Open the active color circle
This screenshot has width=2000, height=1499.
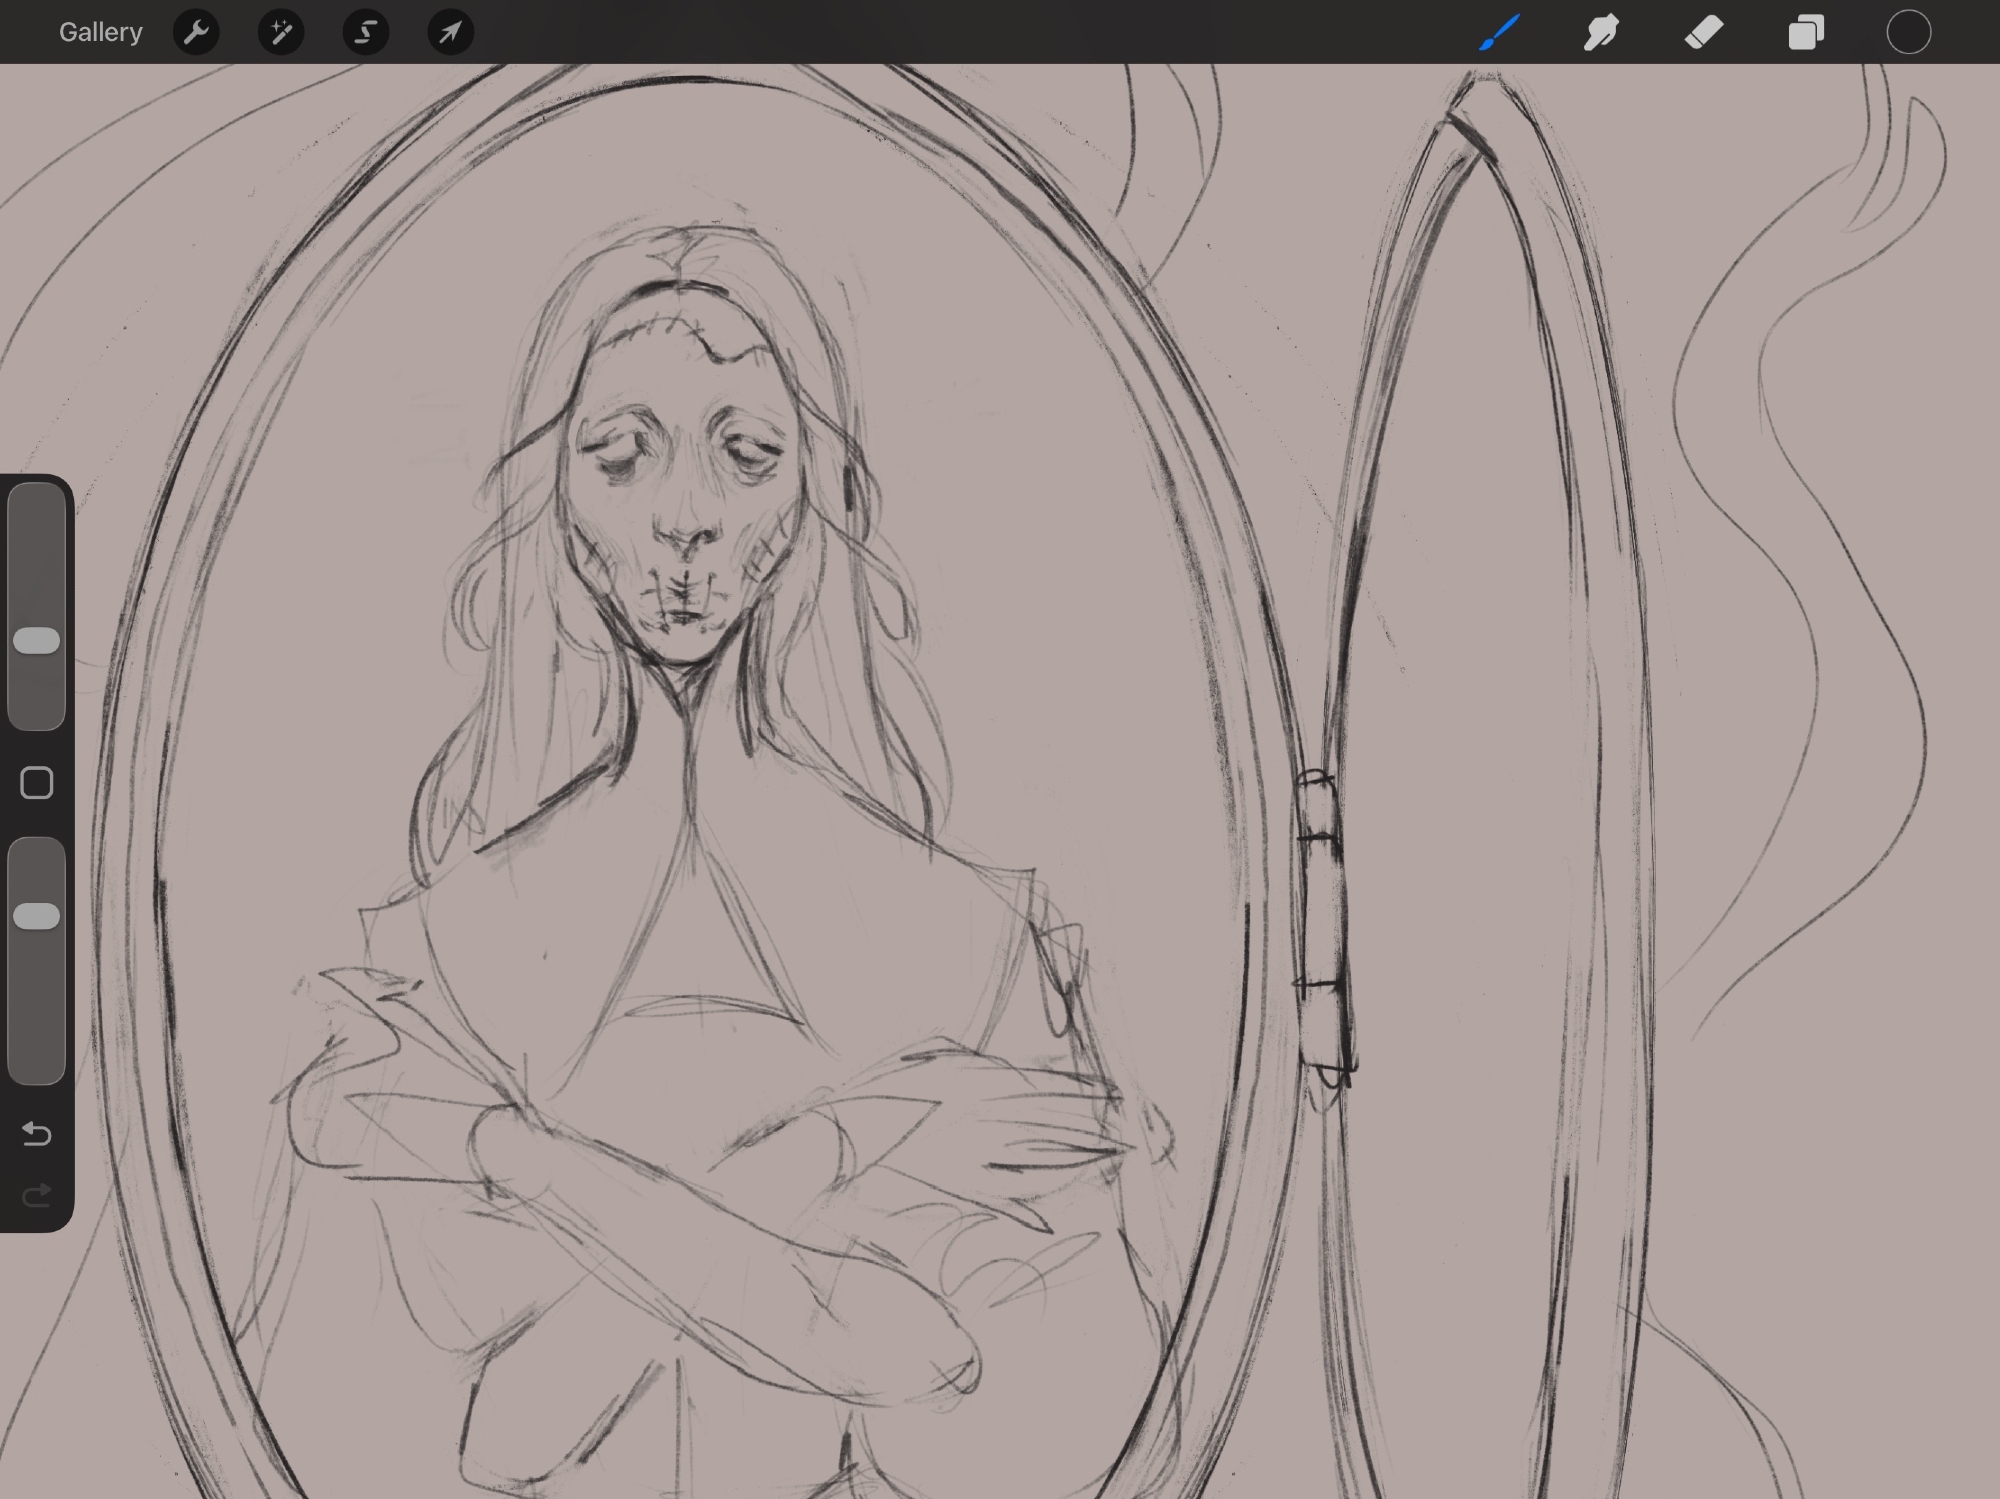click(1908, 33)
